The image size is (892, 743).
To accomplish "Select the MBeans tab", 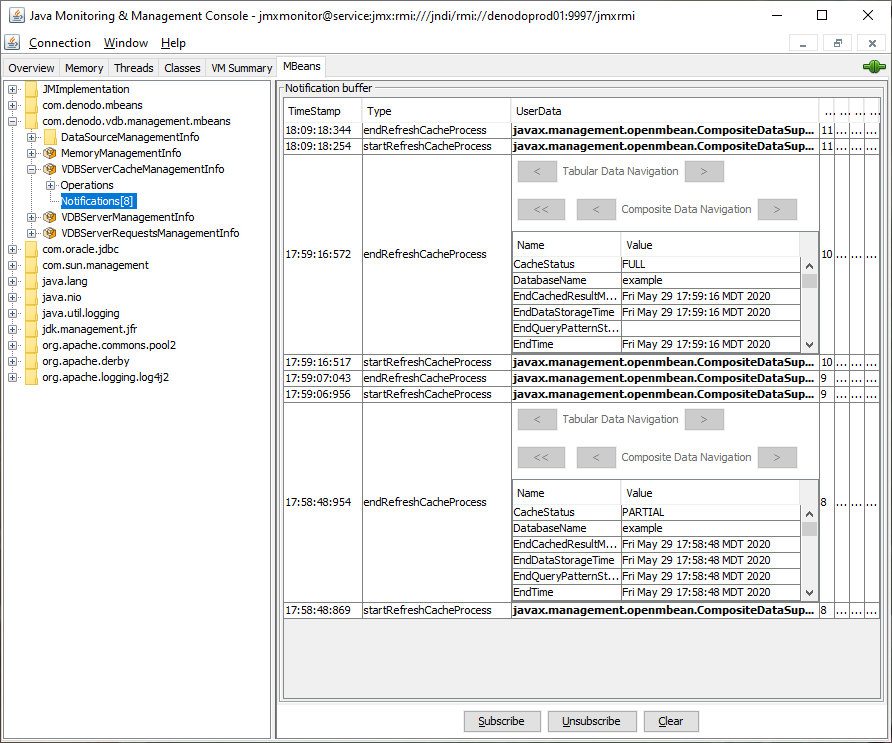I will (x=302, y=66).
